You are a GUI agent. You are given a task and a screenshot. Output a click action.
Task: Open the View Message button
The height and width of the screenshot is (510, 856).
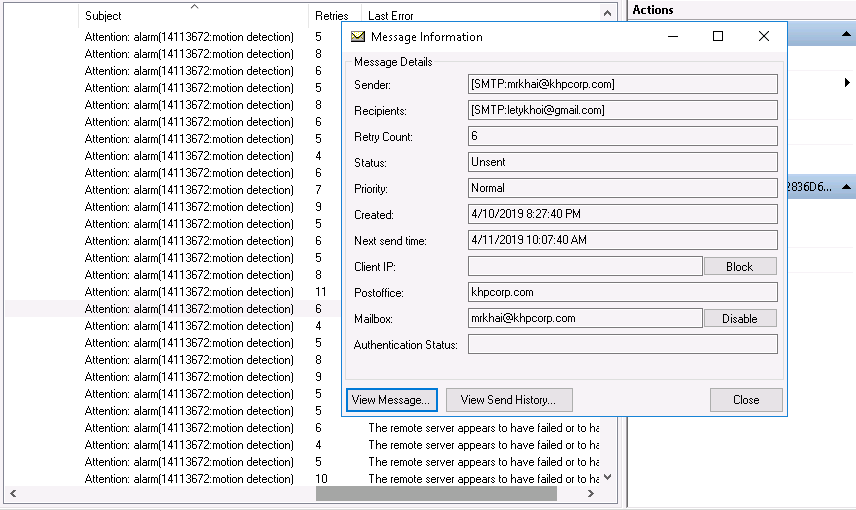tap(391, 400)
